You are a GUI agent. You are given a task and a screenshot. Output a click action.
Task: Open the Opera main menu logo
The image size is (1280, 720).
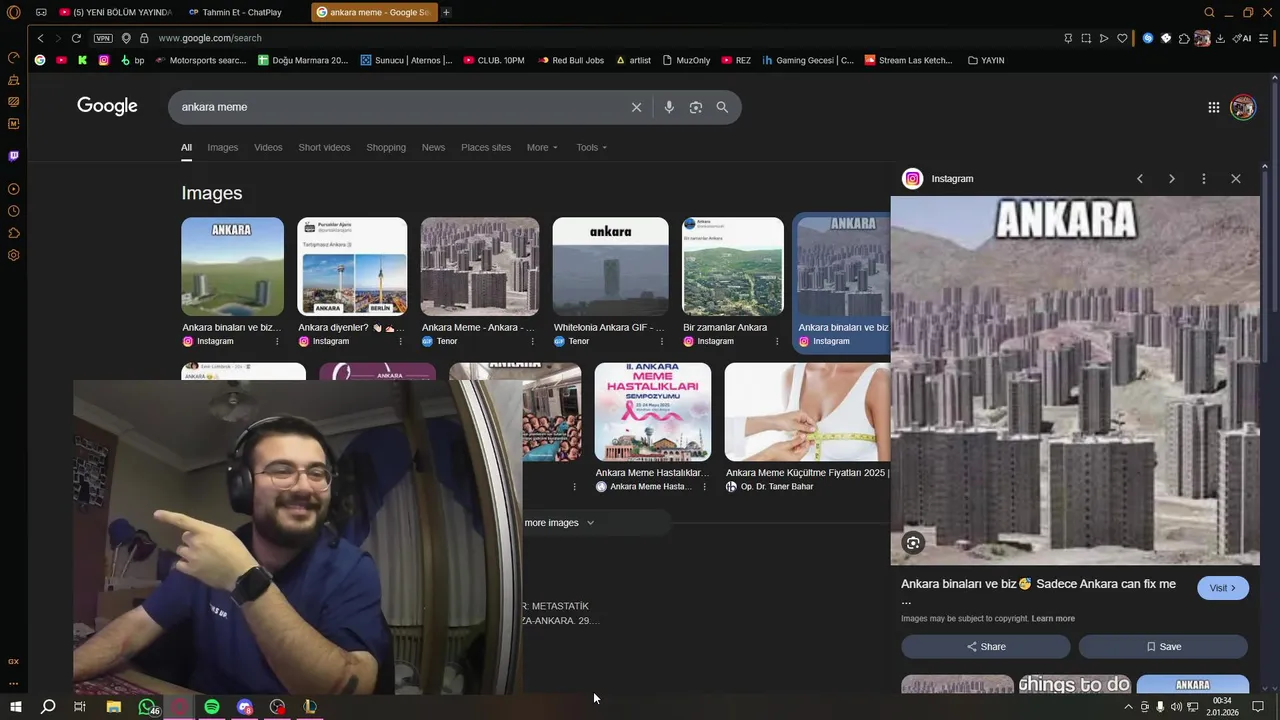tap(14, 12)
